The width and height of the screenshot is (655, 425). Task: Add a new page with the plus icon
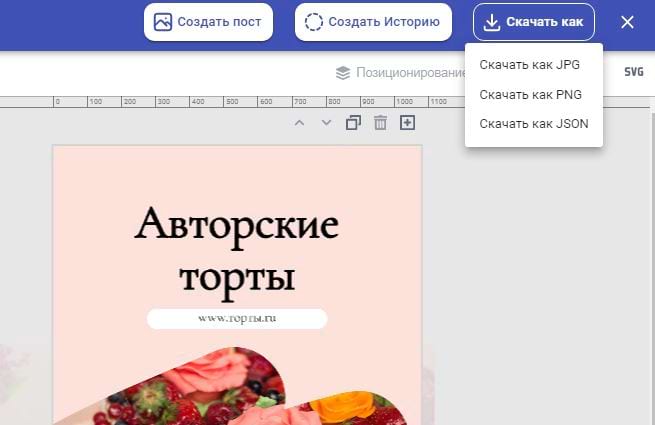coord(407,123)
